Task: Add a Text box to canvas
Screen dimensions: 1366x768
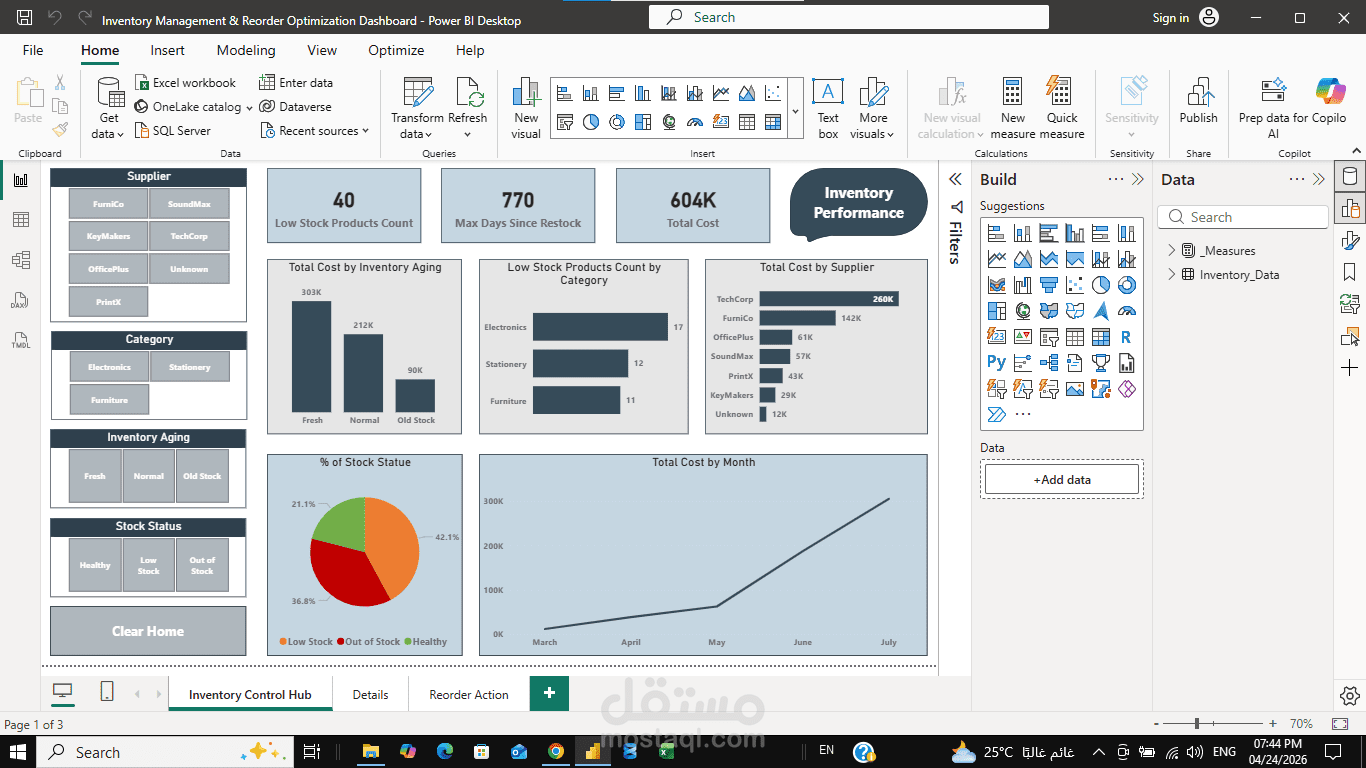Action: tap(828, 108)
